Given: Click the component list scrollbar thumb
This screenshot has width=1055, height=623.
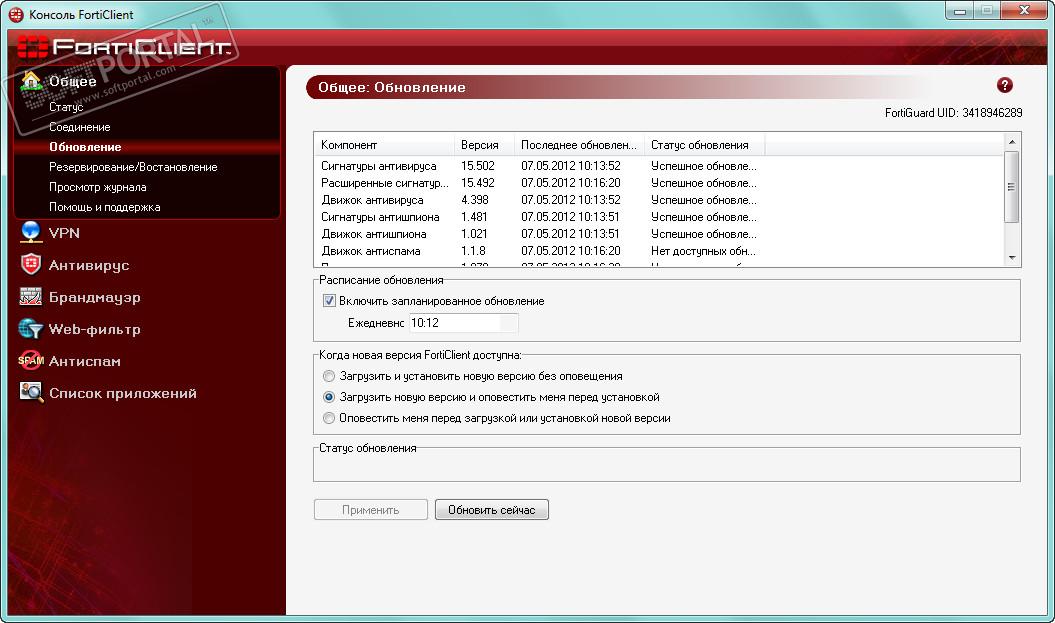Looking at the screenshot, I should (x=1011, y=186).
